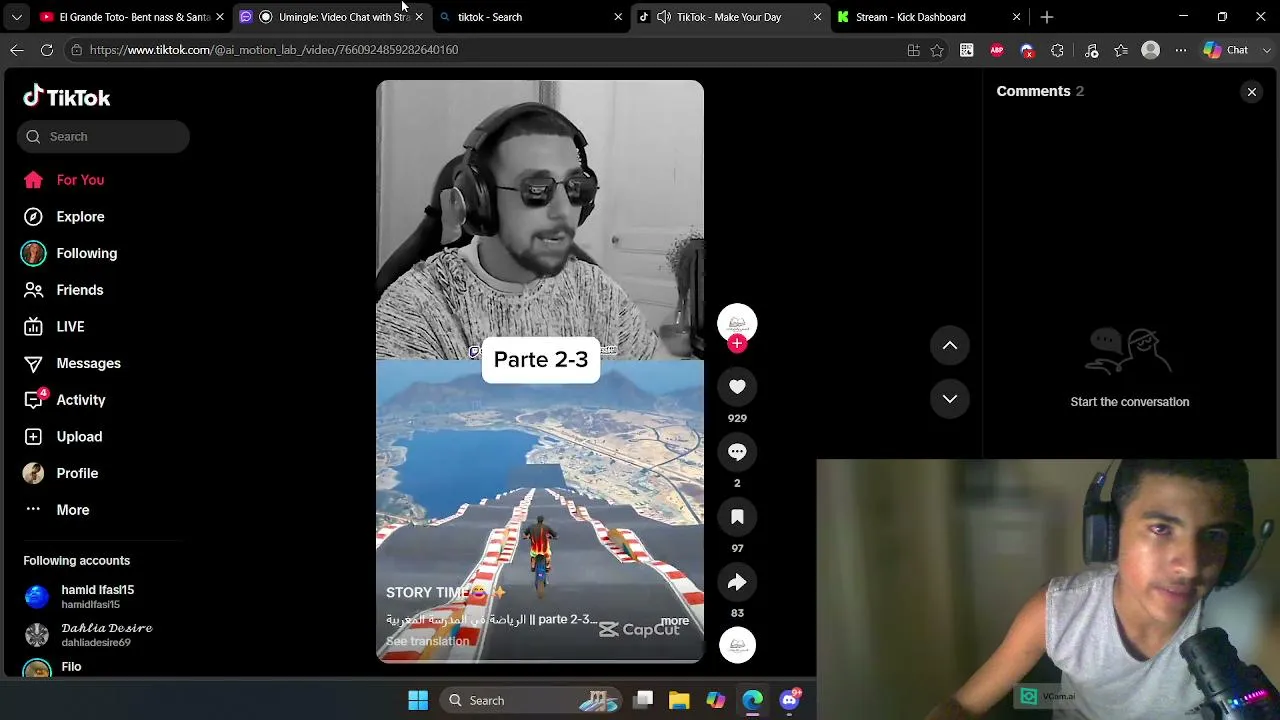The width and height of the screenshot is (1280, 720).
Task: Click See translation under the caption
Action: pos(427,641)
